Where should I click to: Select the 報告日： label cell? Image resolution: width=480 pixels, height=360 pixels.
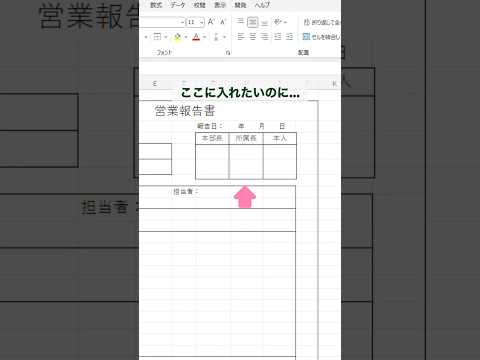pyautogui.click(x=209, y=126)
